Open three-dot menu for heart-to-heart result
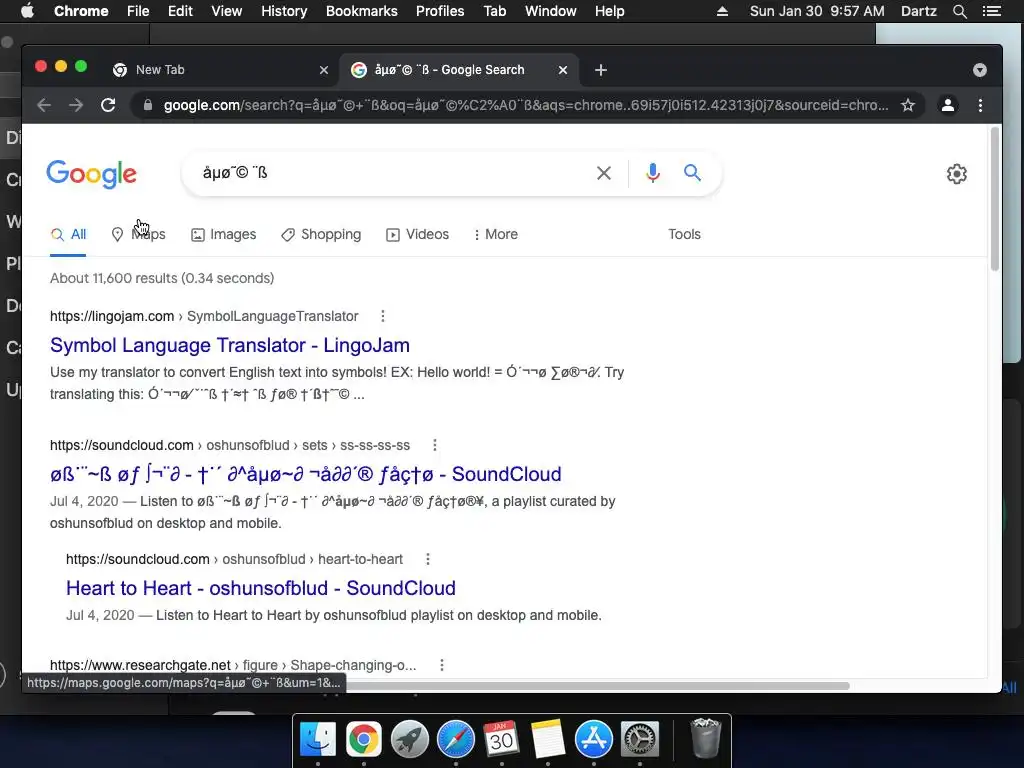The width and height of the screenshot is (1024, 768). (x=428, y=559)
